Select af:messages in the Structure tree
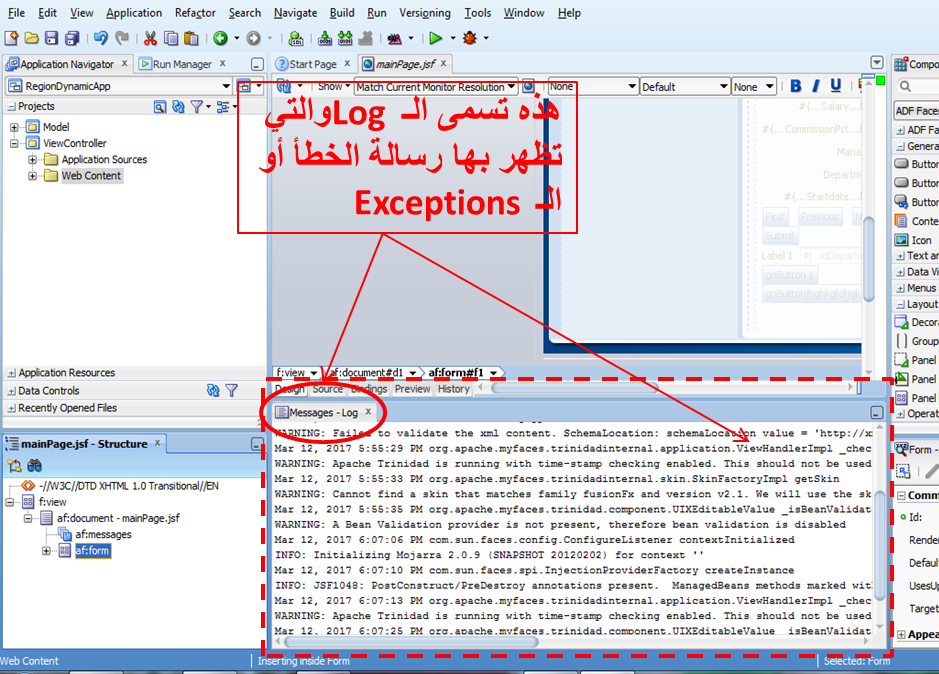 click(x=102, y=535)
